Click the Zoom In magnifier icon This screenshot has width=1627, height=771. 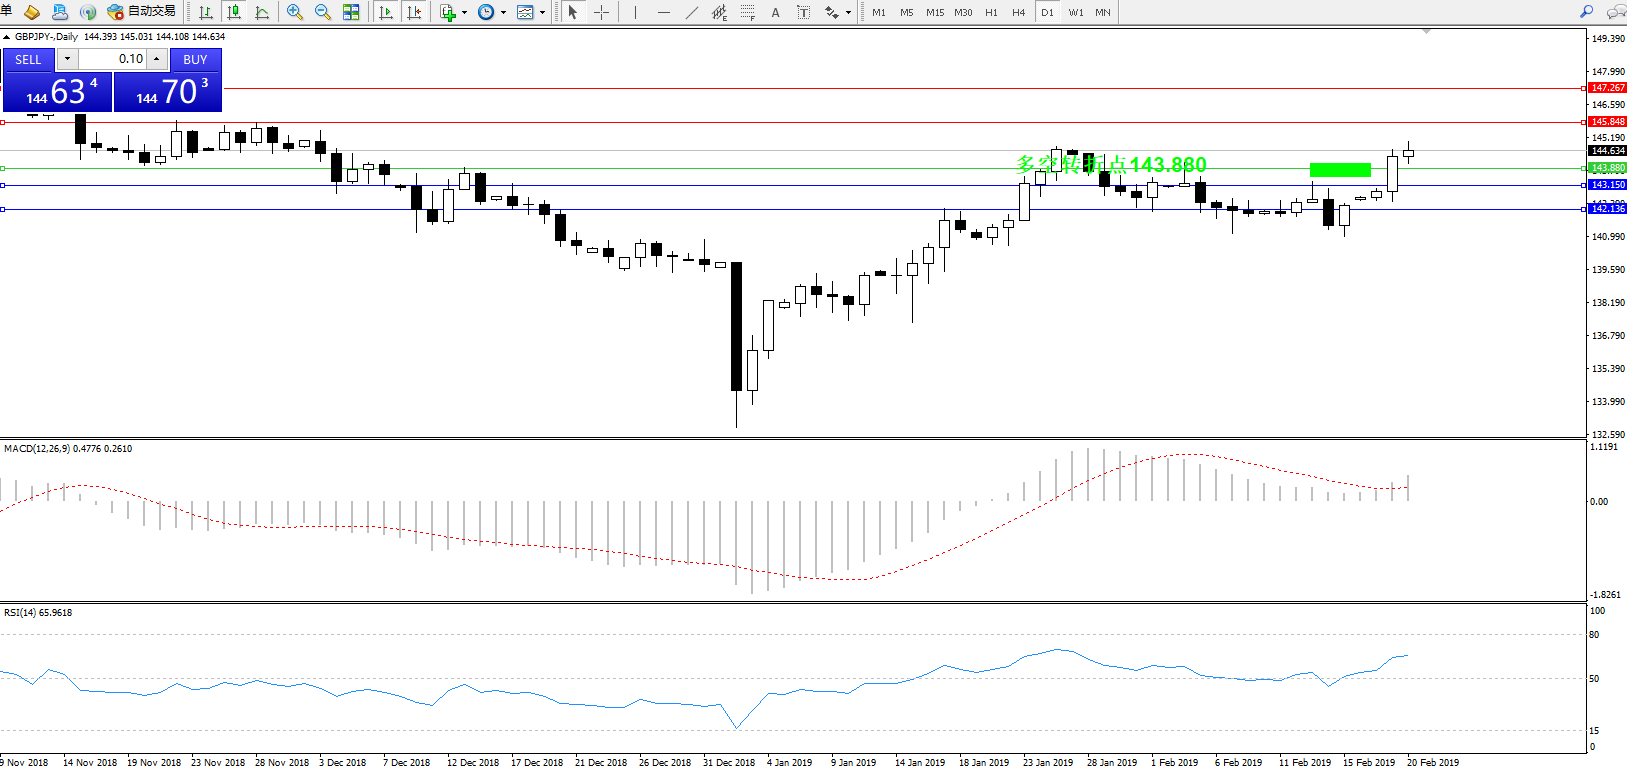tap(294, 12)
